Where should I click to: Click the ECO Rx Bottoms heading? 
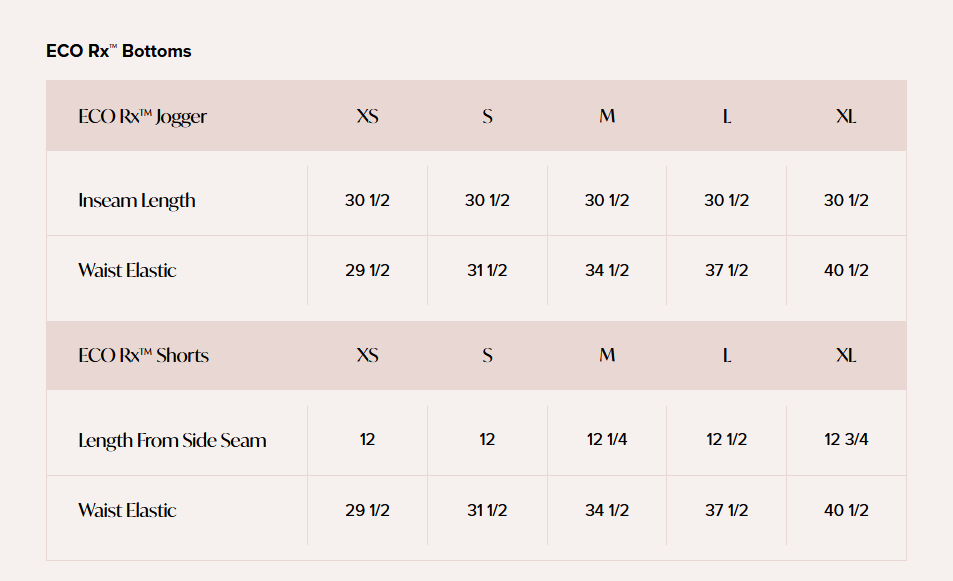click(119, 51)
